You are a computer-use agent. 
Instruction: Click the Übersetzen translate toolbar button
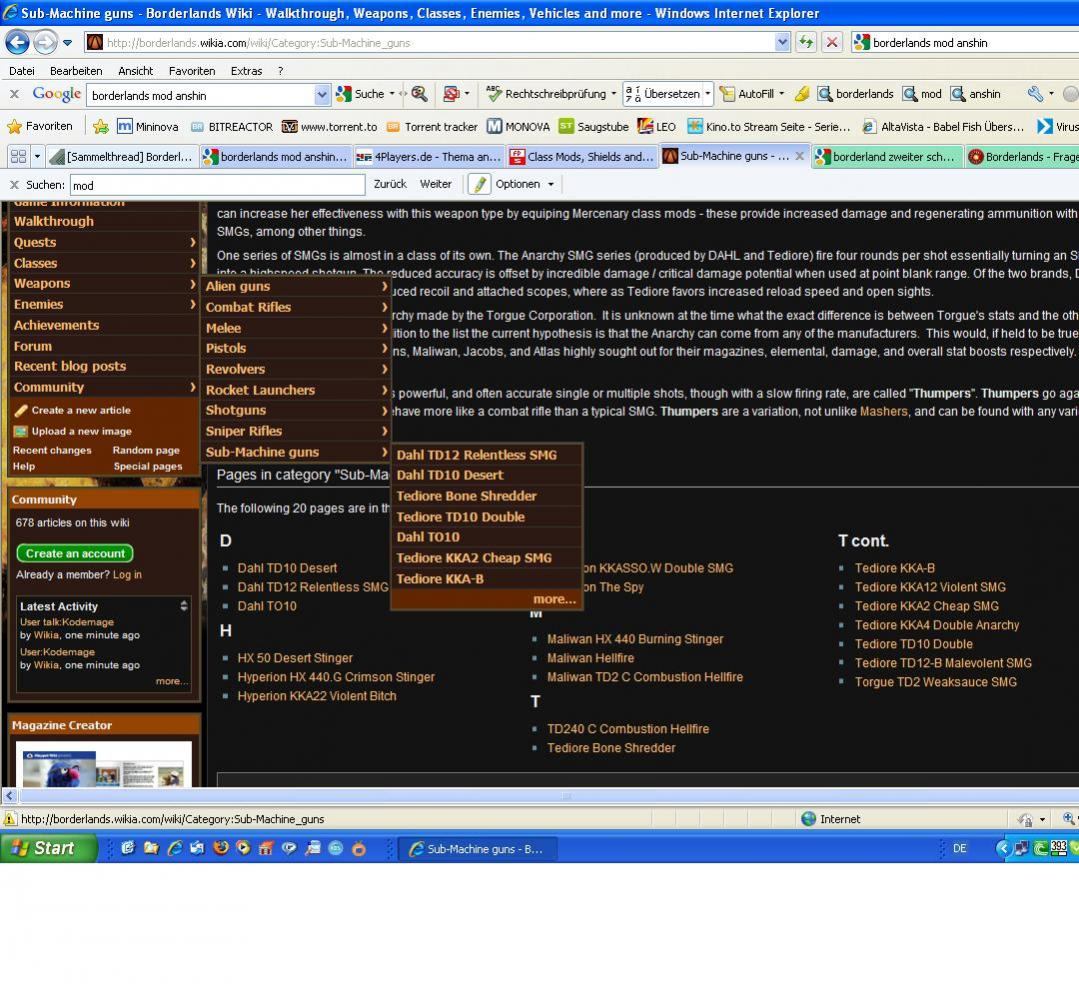tap(666, 94)
